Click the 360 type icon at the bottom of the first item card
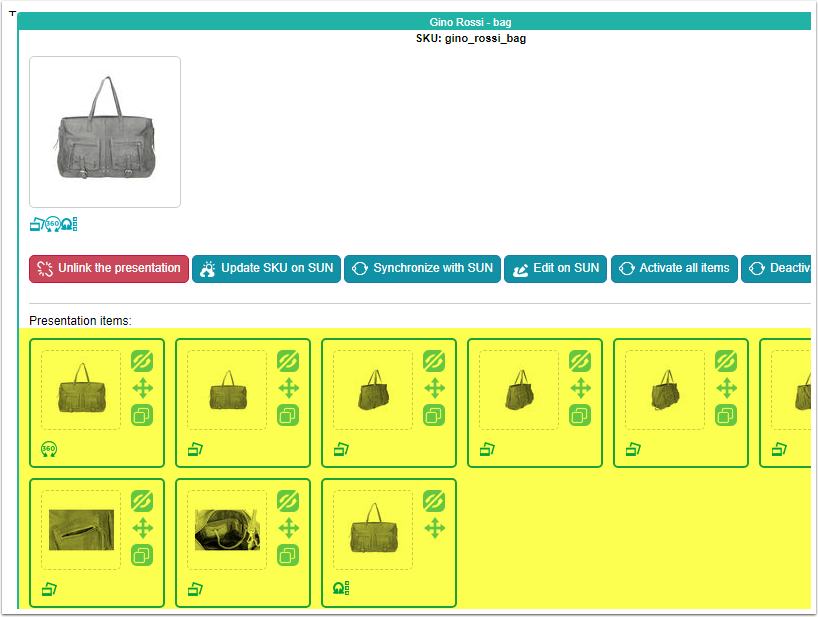818x617 pixels. [x=49, y=449]
